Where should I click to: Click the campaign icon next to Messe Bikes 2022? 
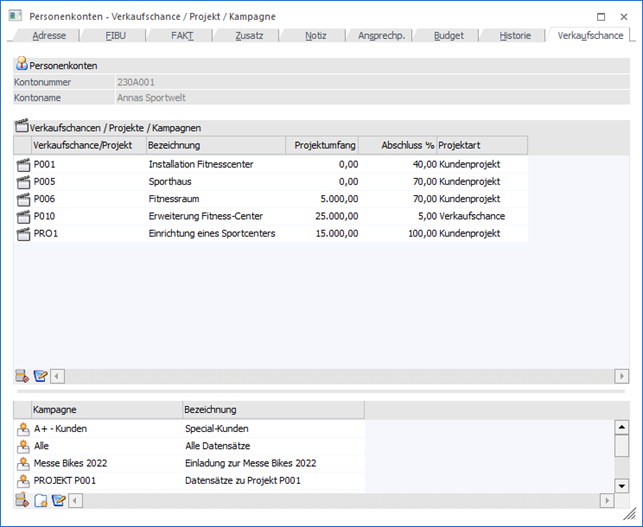[24, 463]
